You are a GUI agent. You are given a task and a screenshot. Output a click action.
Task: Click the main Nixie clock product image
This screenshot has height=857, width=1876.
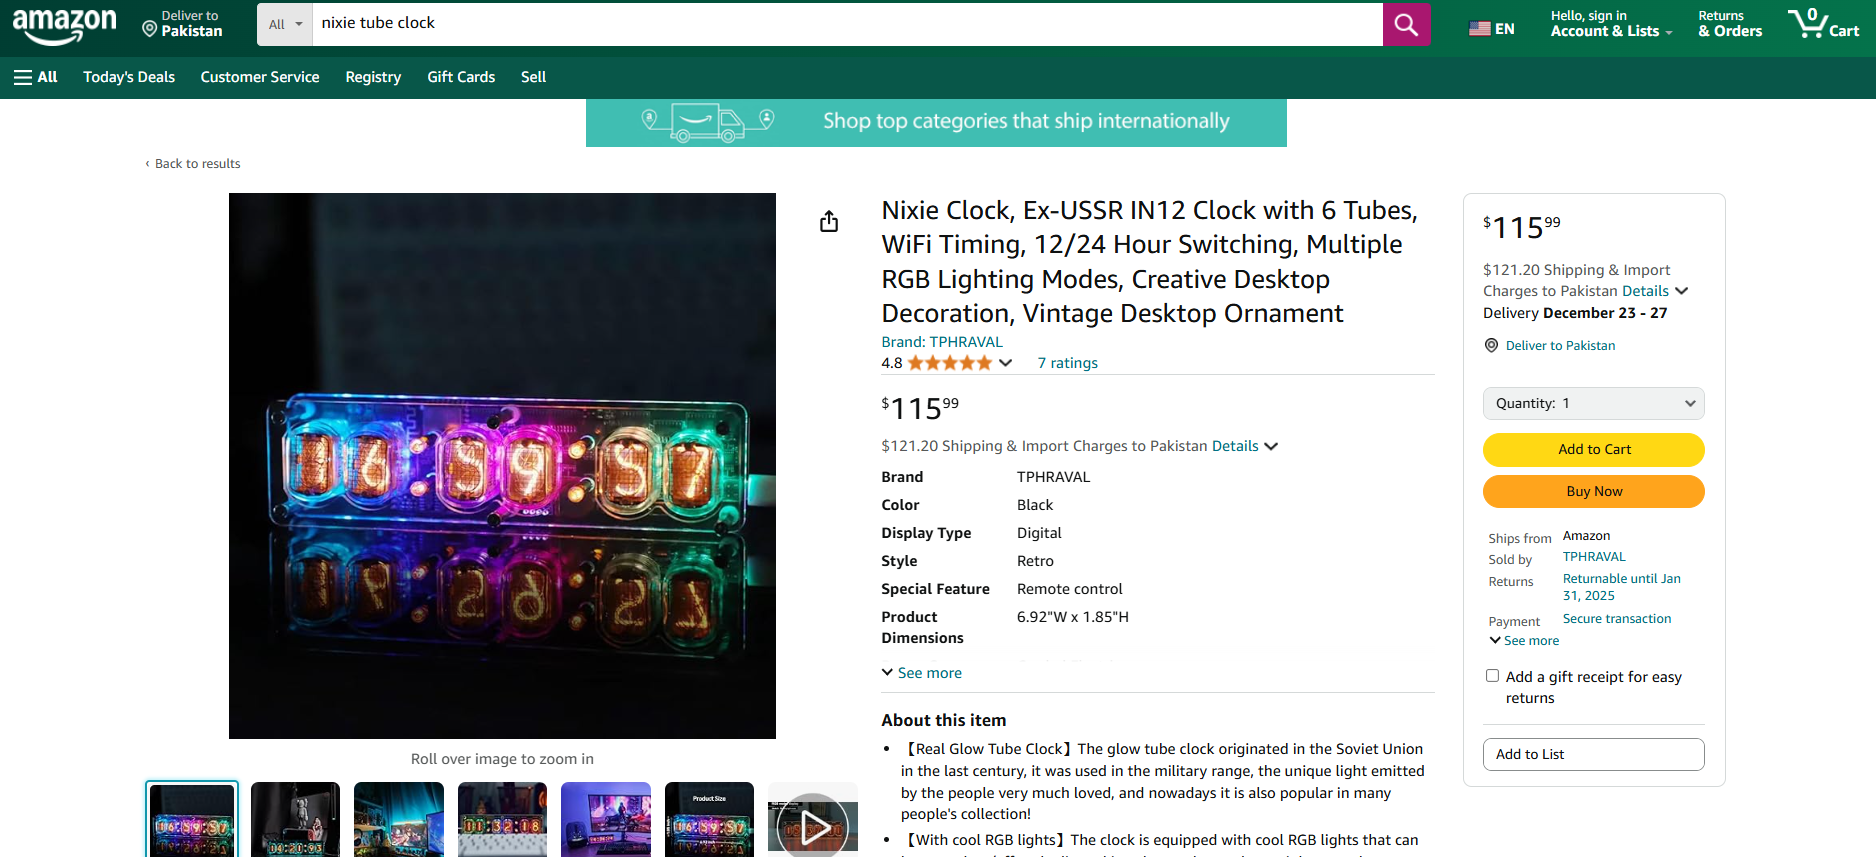(502, 466)
